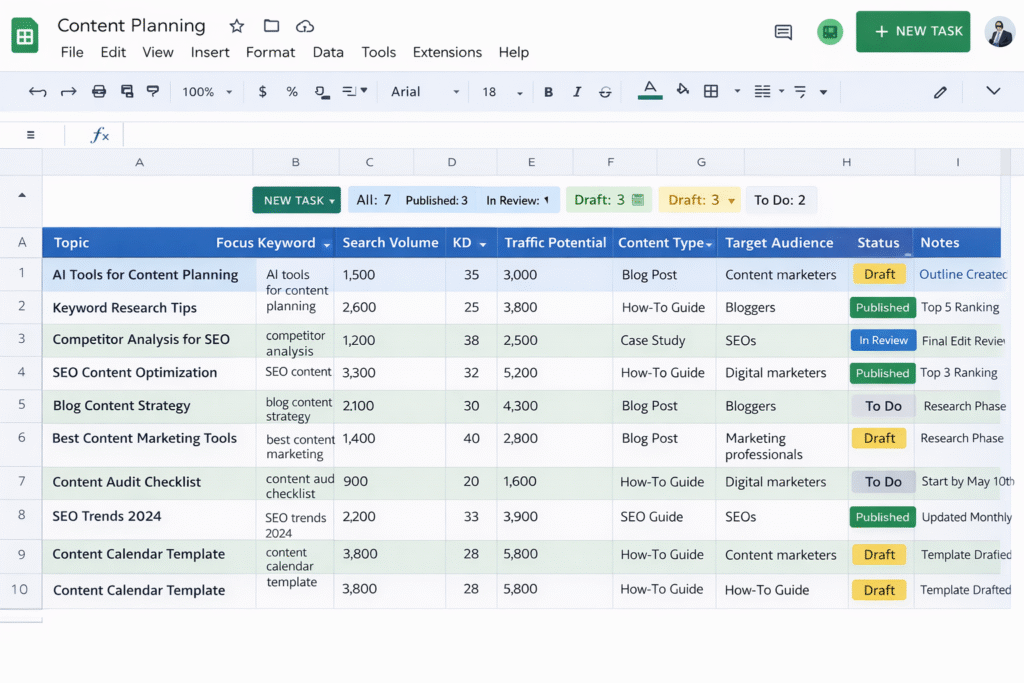Click the green NEW TASK button at top right
This screenshot has height=683, width=1024.
coord(912,31)
